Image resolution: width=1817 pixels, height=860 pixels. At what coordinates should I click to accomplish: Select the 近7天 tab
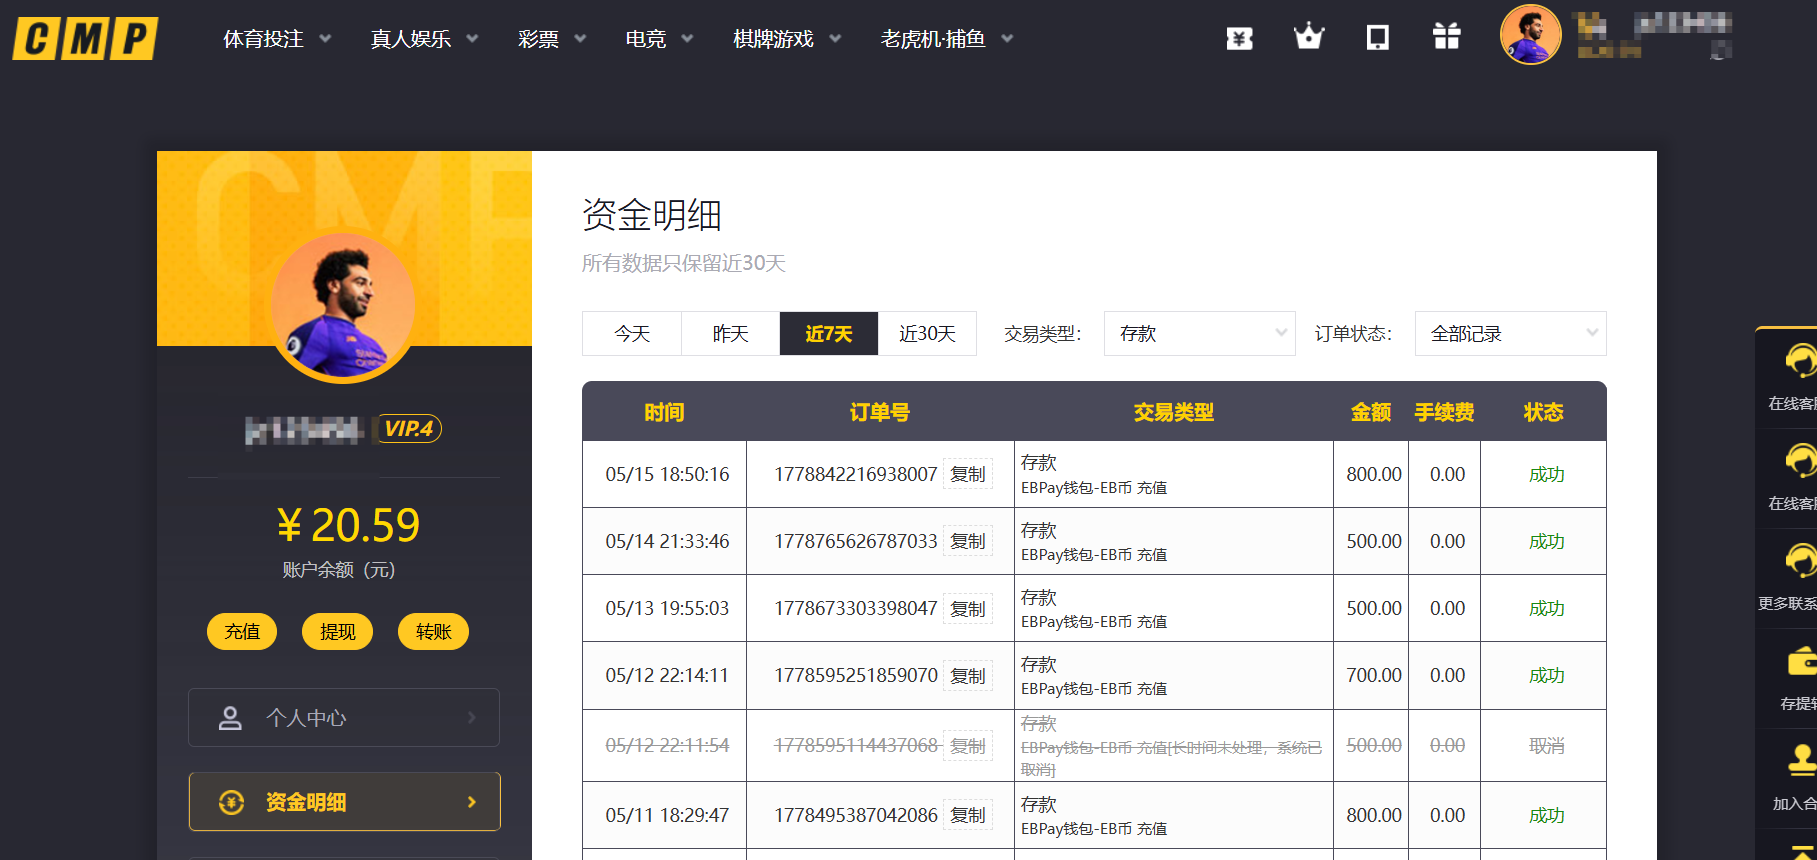[829, 334]
